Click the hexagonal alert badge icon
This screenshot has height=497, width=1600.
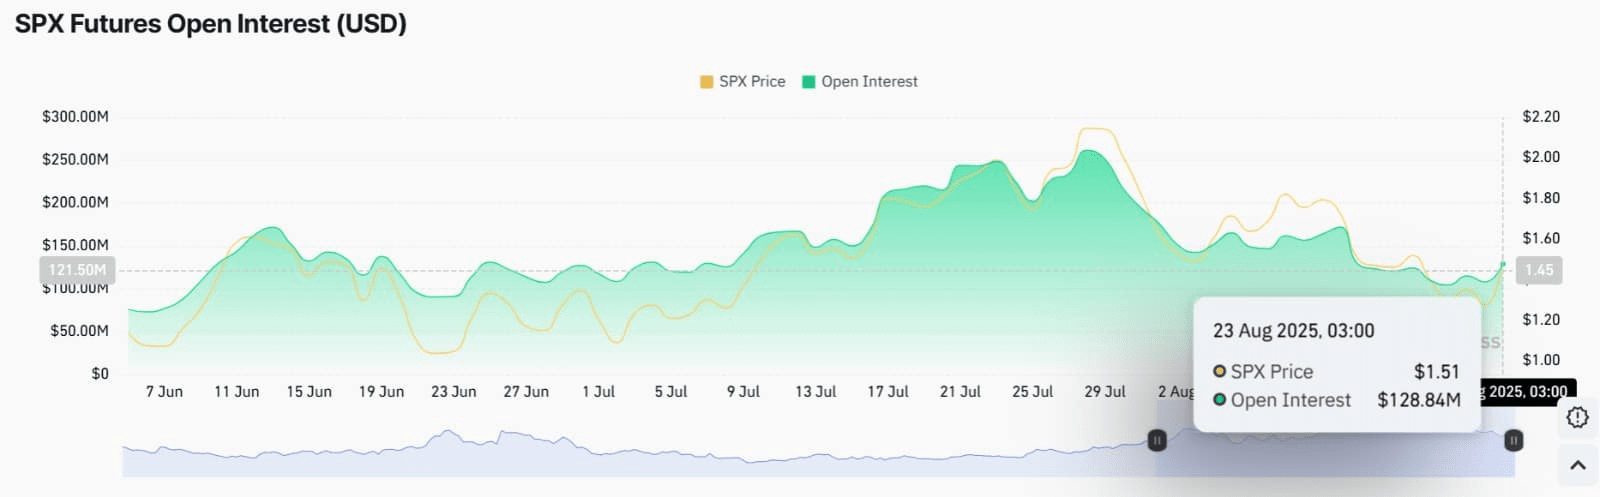(1577, 417)
